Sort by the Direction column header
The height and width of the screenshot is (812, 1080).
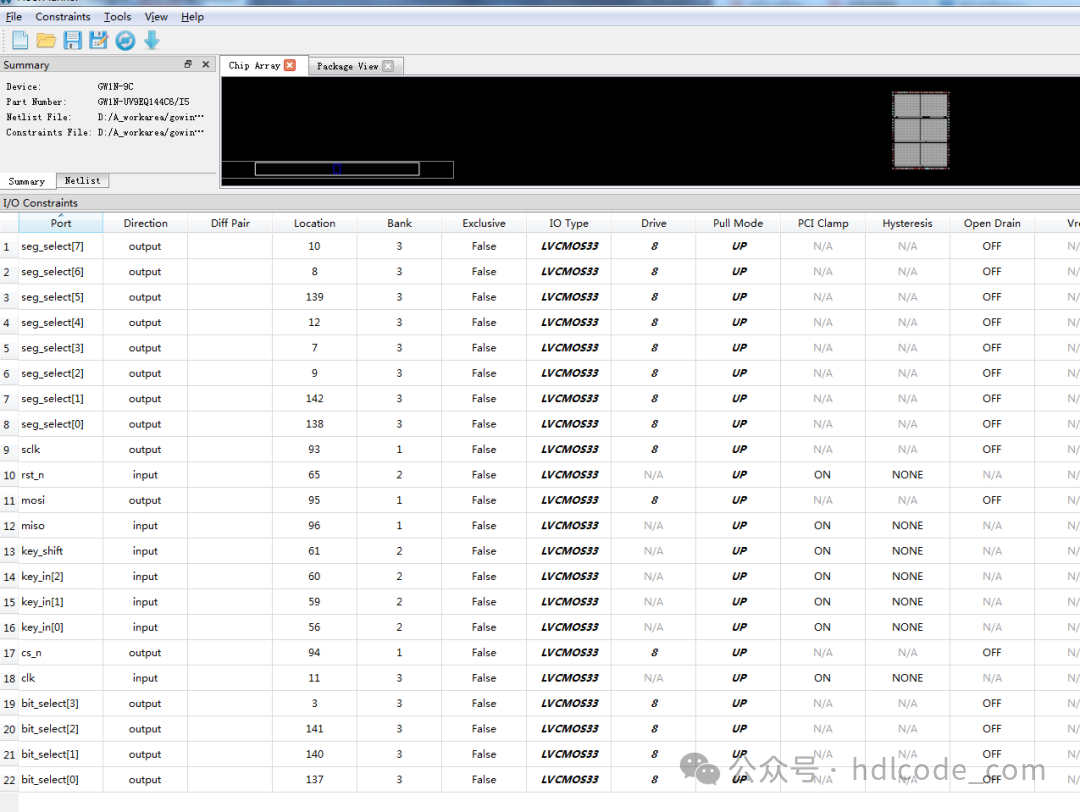click(x=145, y=223)
